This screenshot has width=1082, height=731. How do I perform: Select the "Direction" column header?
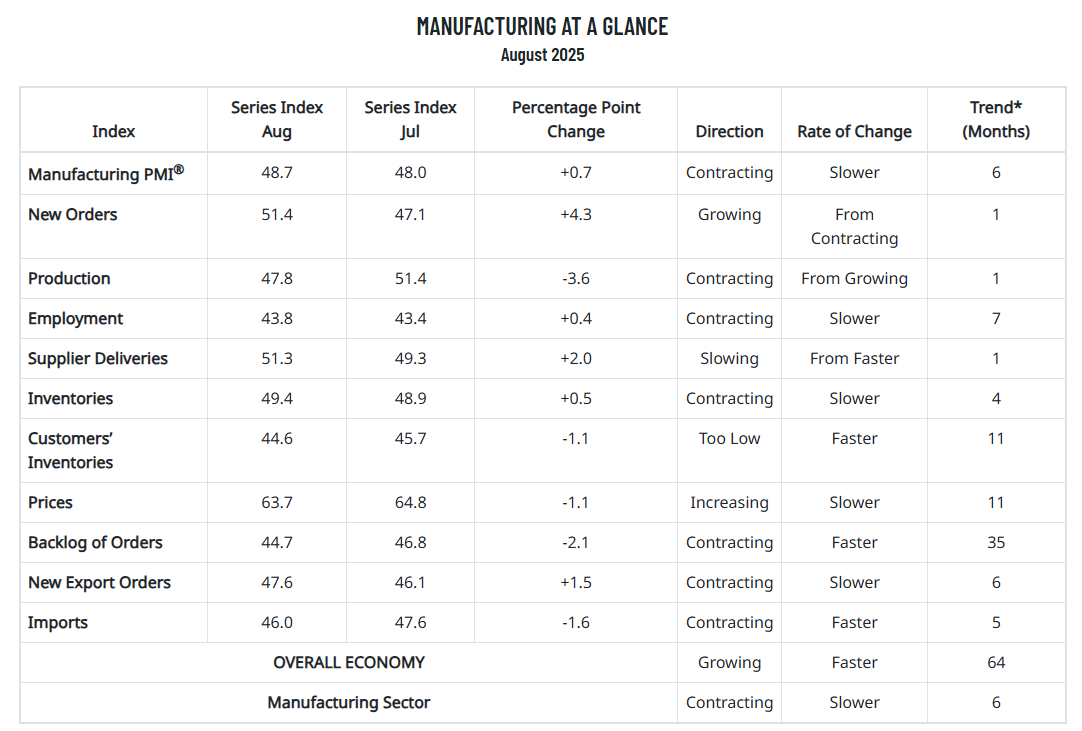(729, 131)
